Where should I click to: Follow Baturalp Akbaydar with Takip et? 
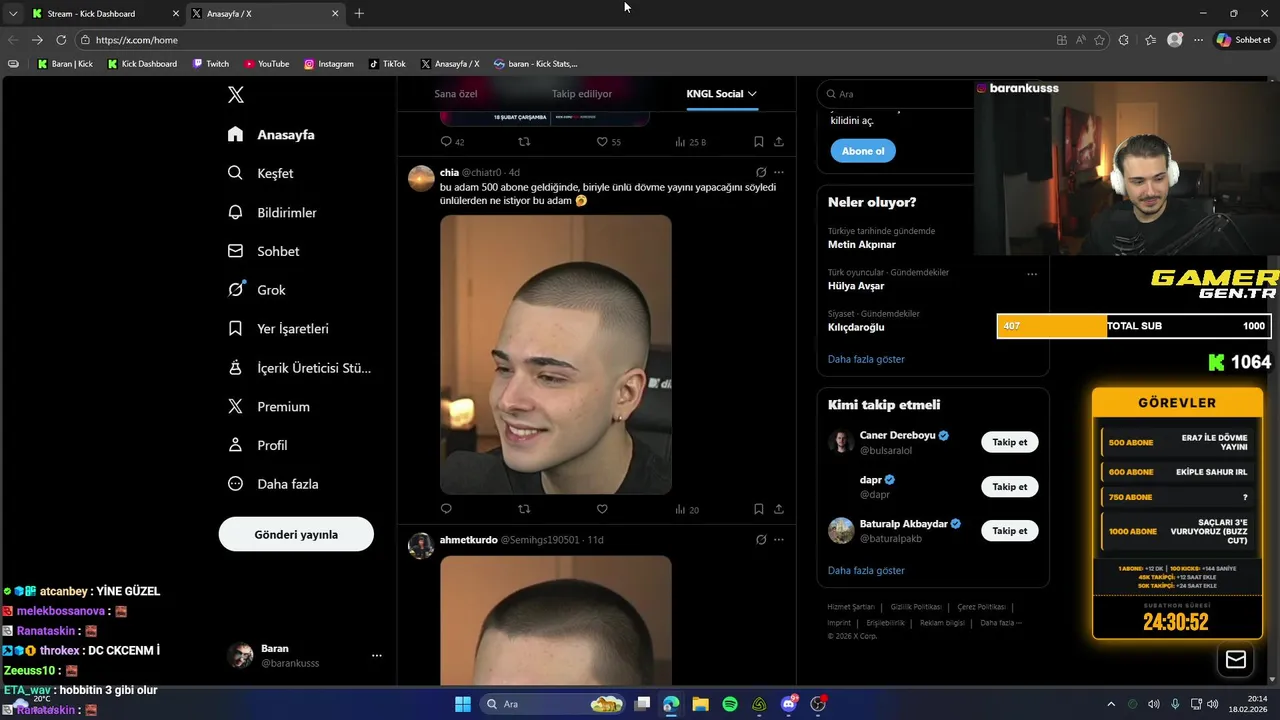click(1009, 531)
